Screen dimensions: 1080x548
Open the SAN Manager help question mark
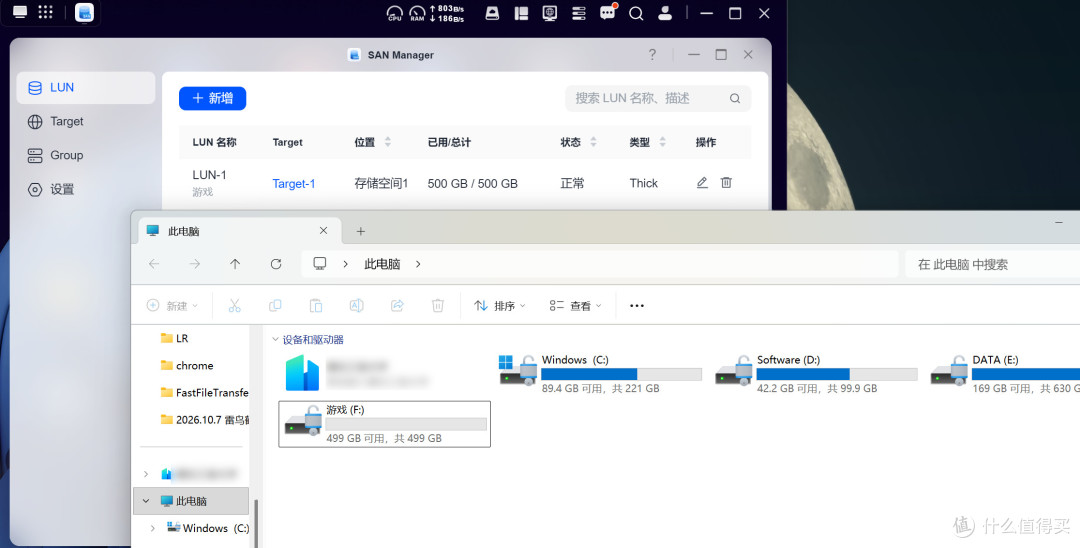[652, 54]
